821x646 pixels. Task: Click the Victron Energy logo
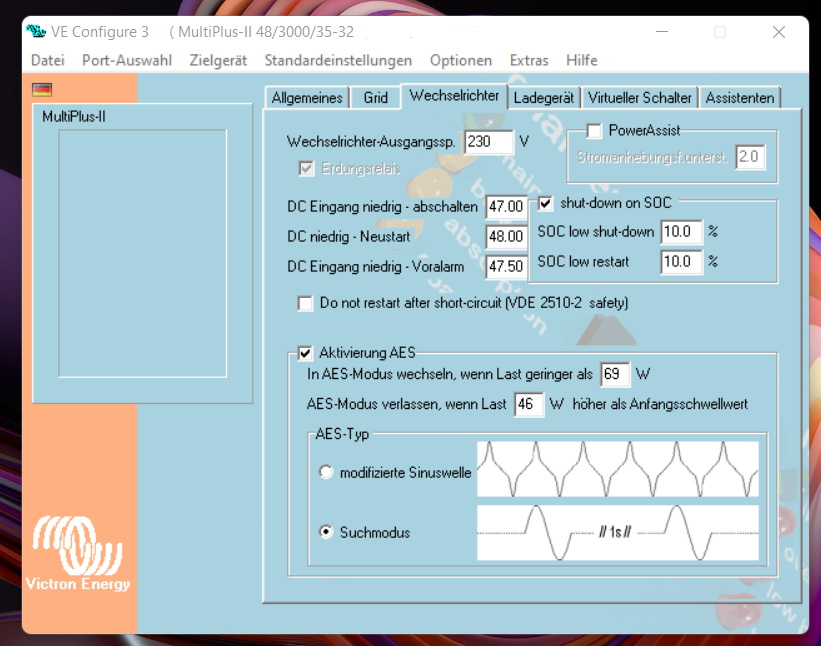(x=78, y=553)
